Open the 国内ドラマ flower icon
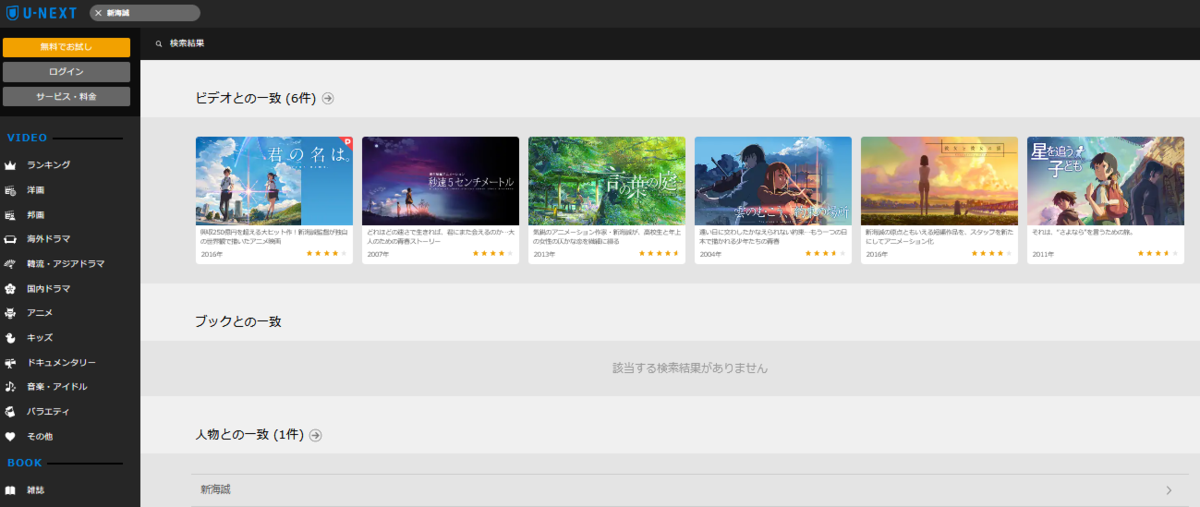Screen dimensions: 1200x507 pyautogui.click(x=10, y=289)
